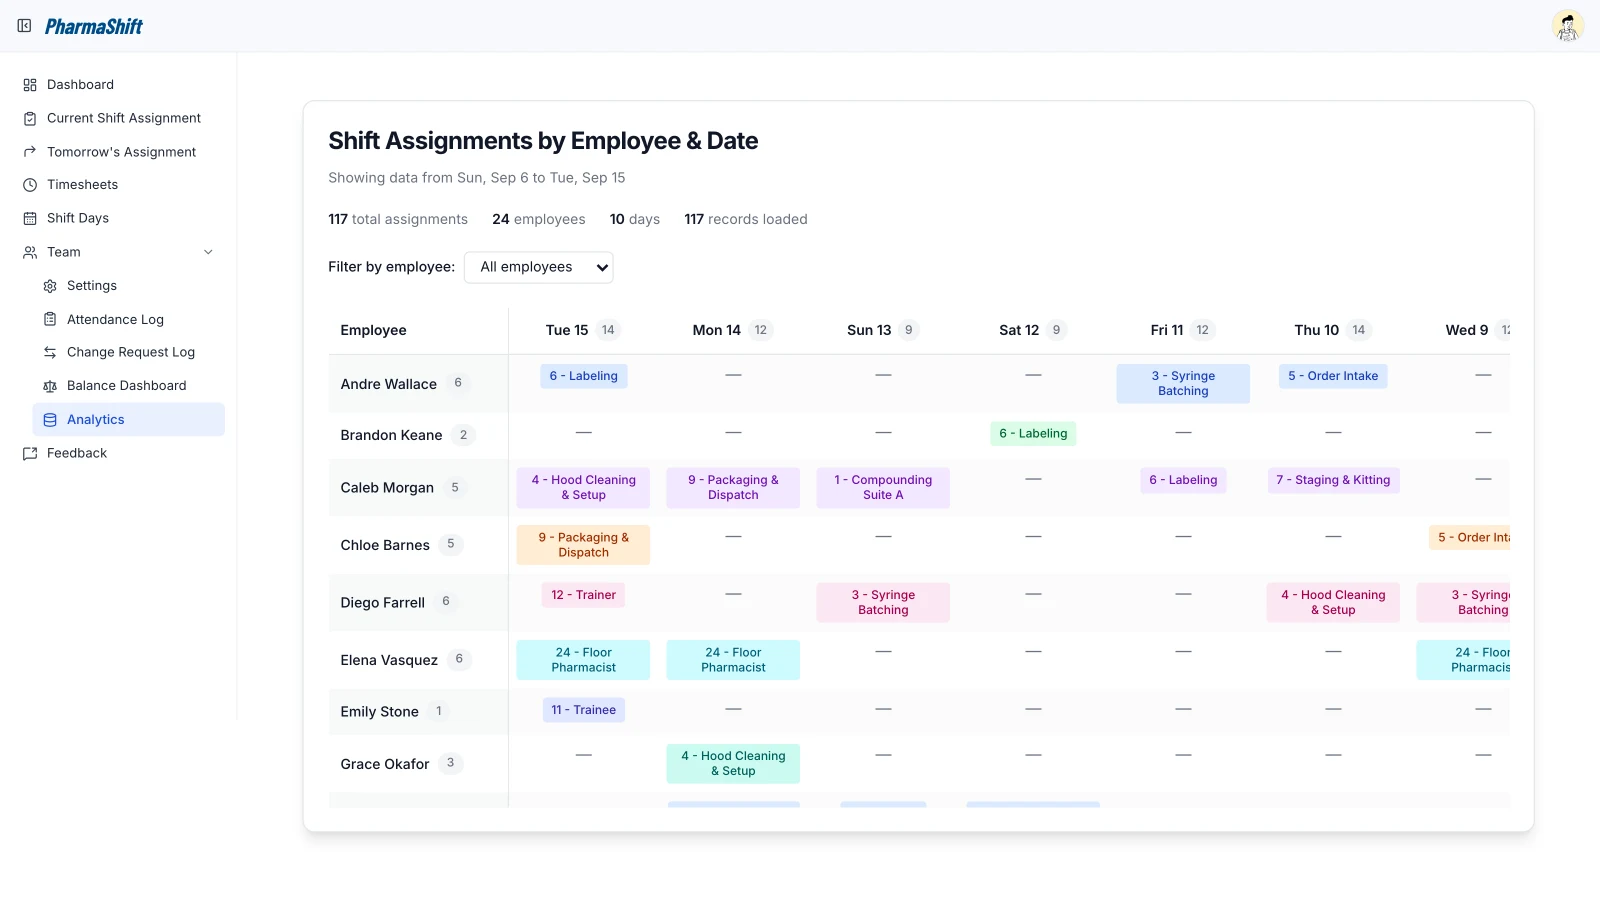Image resolution: width=1600 pixels, height=900 pixels.
Task: Click Emily Stone's 11 - Trainee shift
Action: 584,710
